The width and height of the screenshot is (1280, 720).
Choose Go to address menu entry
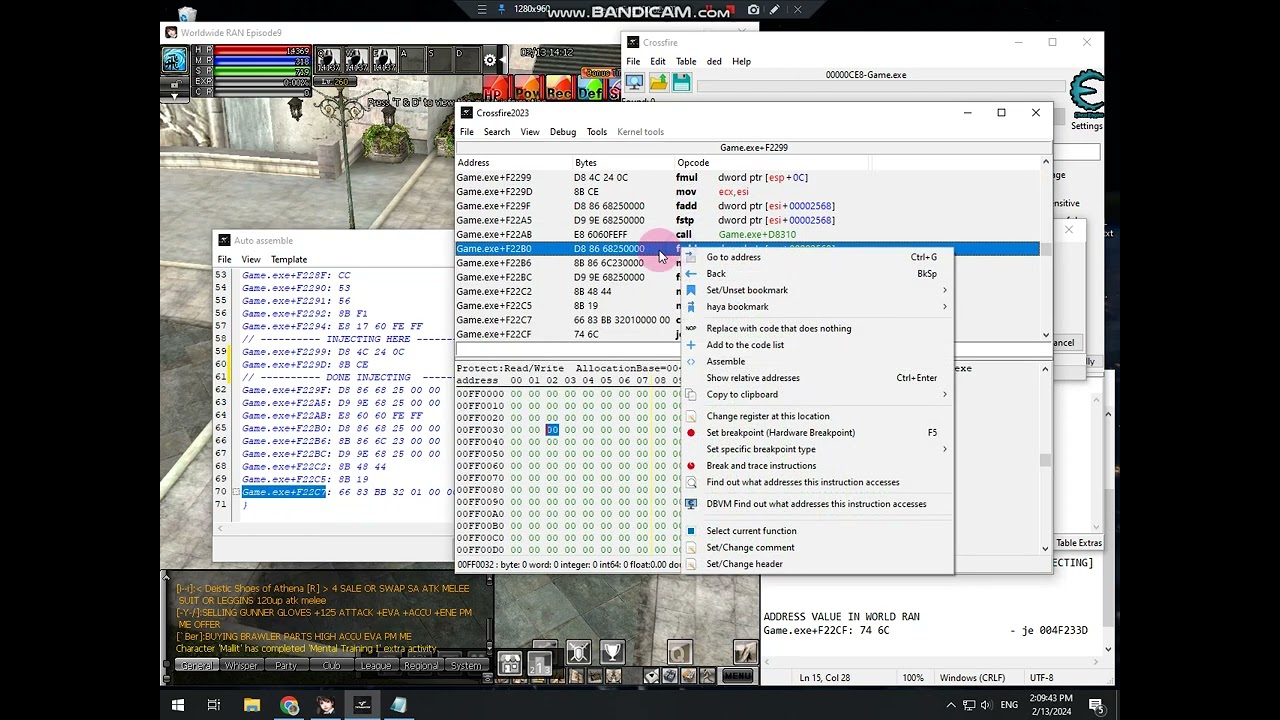click(733, 257)
